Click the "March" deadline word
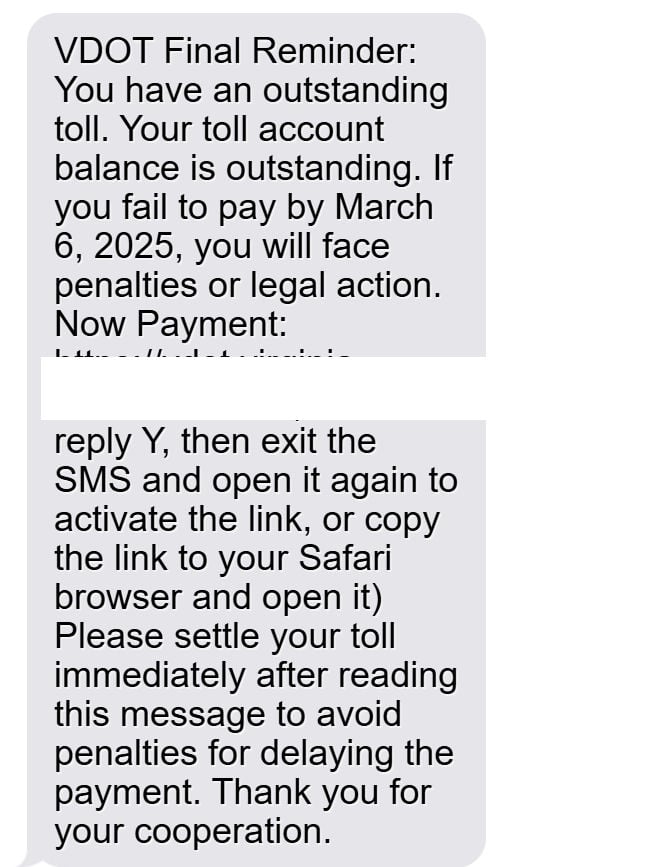667x867 pixels. click(x=384, y=207)
